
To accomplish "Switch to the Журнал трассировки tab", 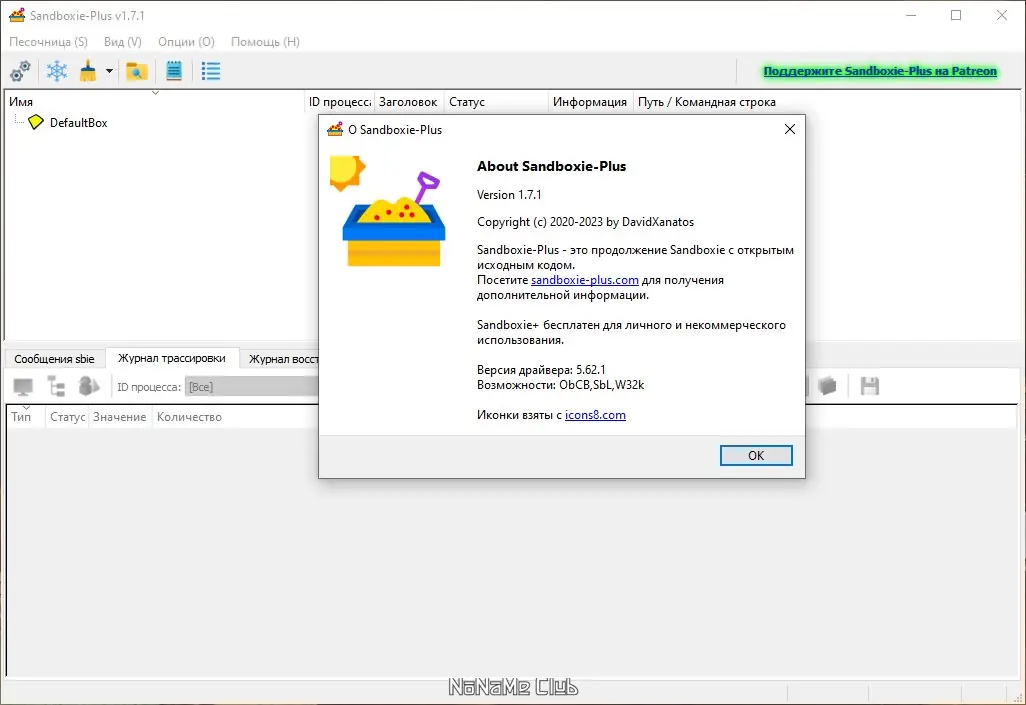I will pos(171,358).
